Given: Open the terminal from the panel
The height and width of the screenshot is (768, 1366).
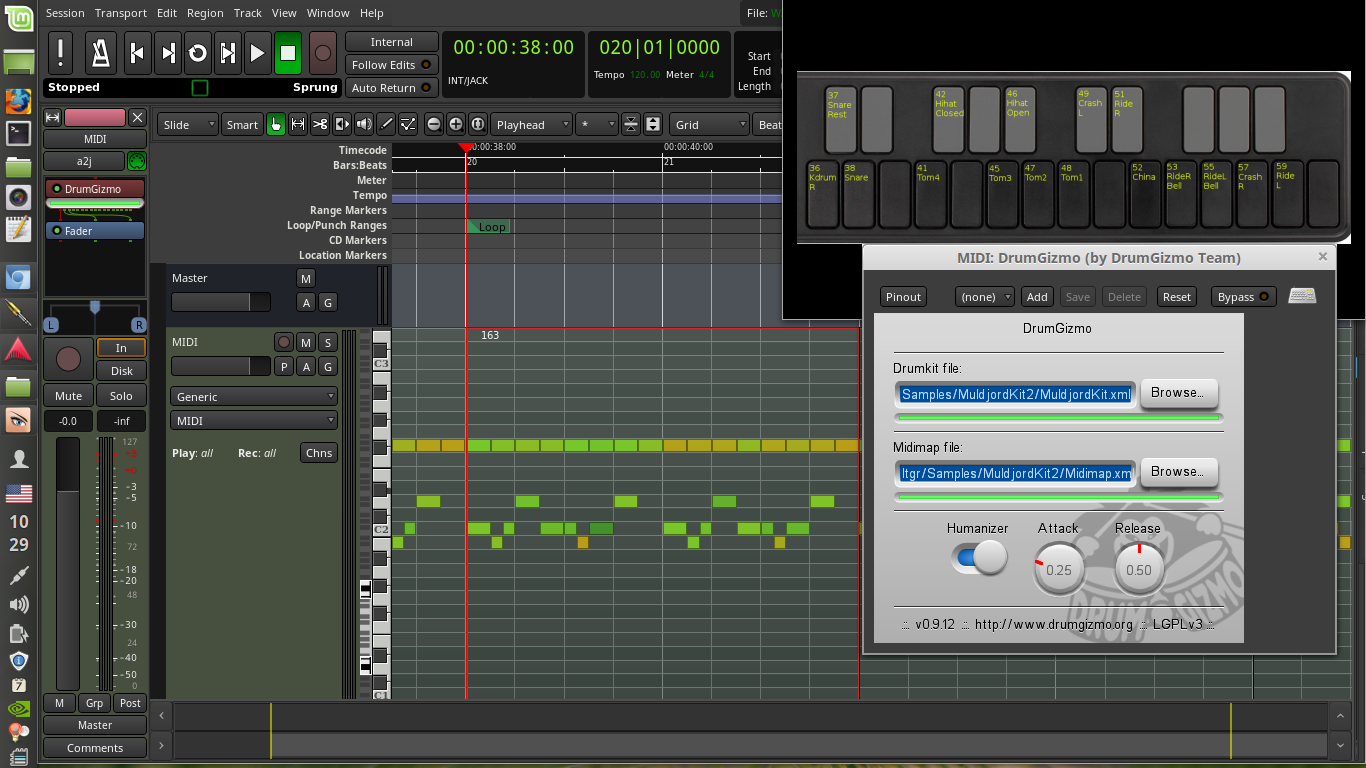Looking at the screenshot, I should [x=18, y=133].
